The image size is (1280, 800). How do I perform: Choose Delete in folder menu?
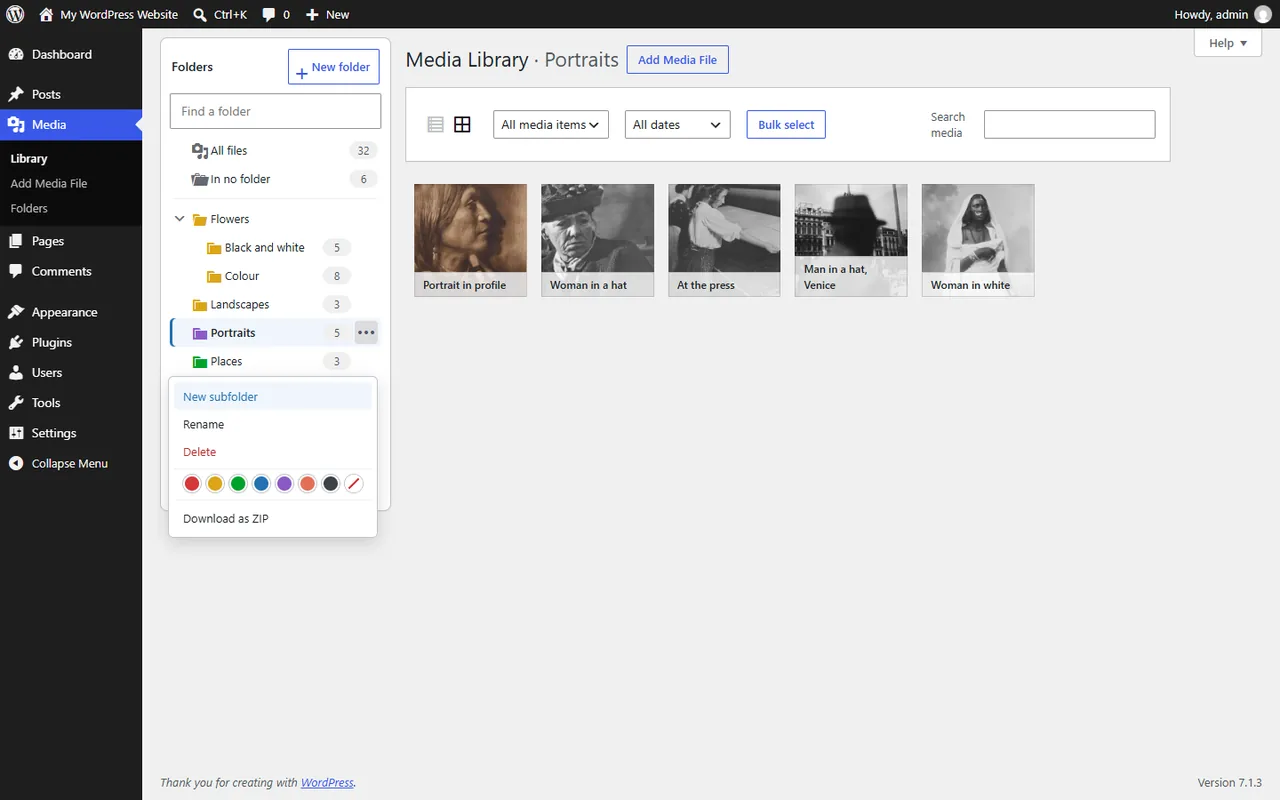click(x=273, y=452)
